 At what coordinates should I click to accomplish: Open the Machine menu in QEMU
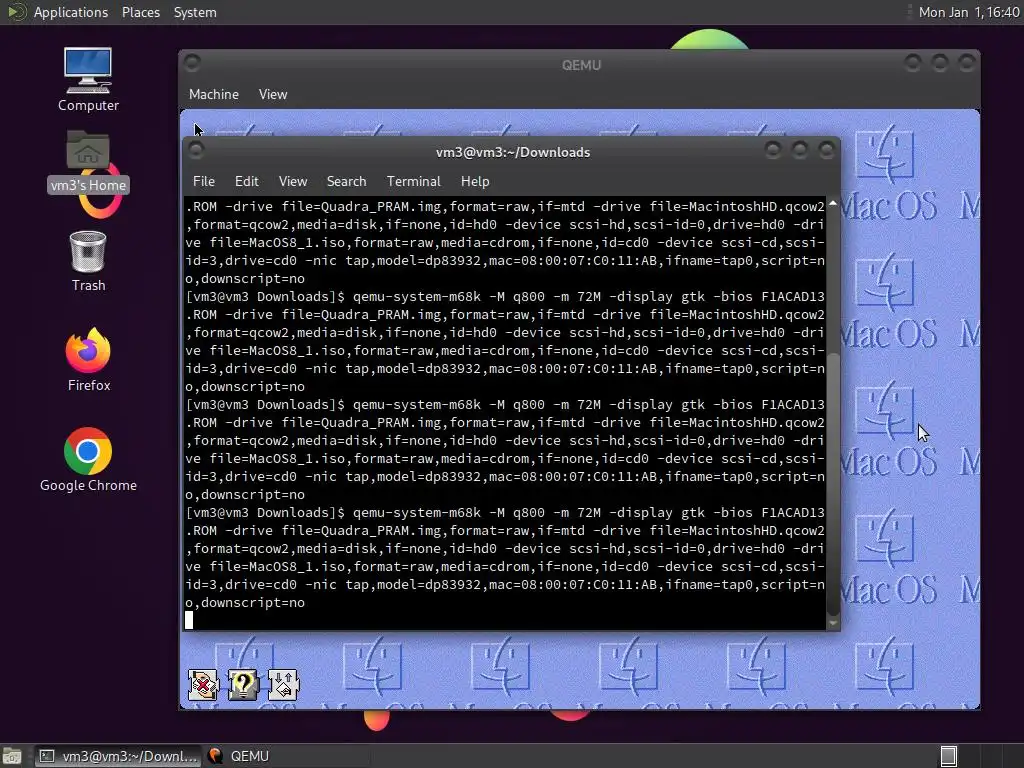pos(214,94)
